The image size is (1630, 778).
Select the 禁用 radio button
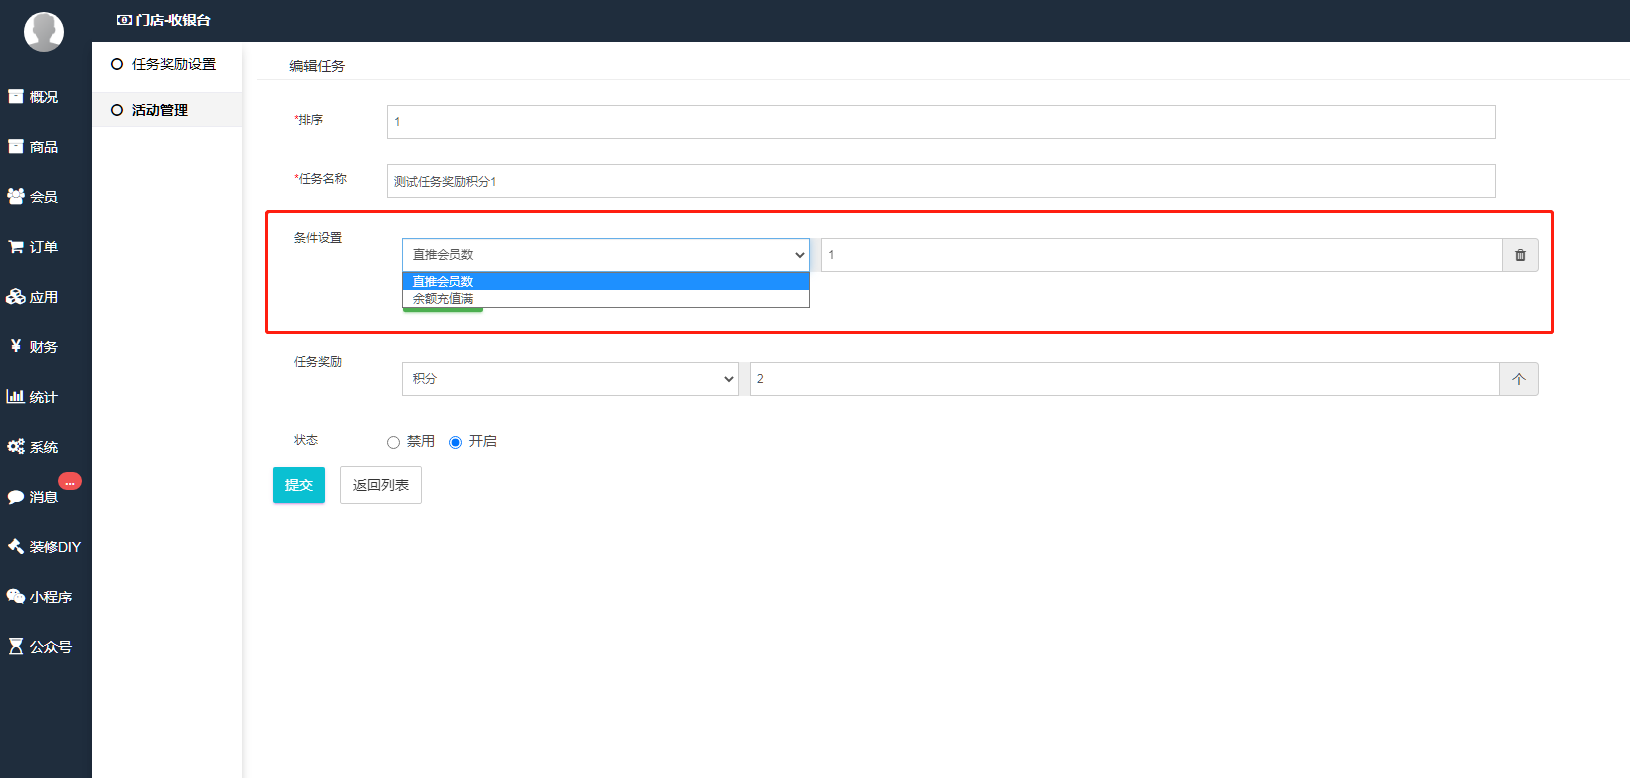[394, 442]
